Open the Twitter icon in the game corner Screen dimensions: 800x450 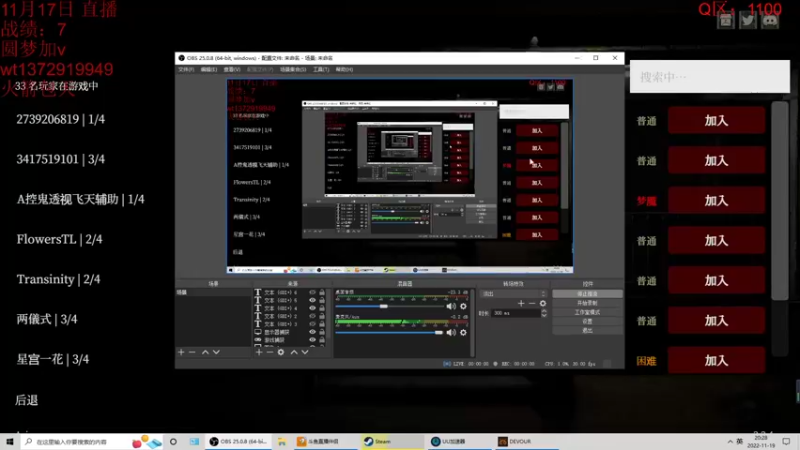748,20
